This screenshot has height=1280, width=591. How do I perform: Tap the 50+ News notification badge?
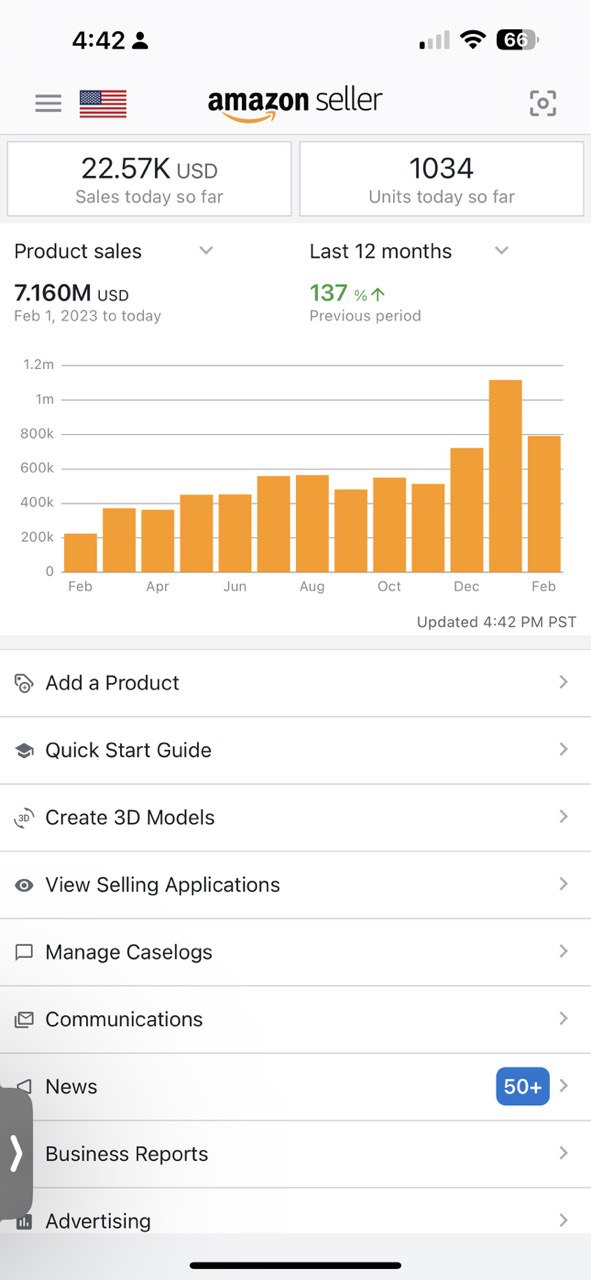point(523,1087)
